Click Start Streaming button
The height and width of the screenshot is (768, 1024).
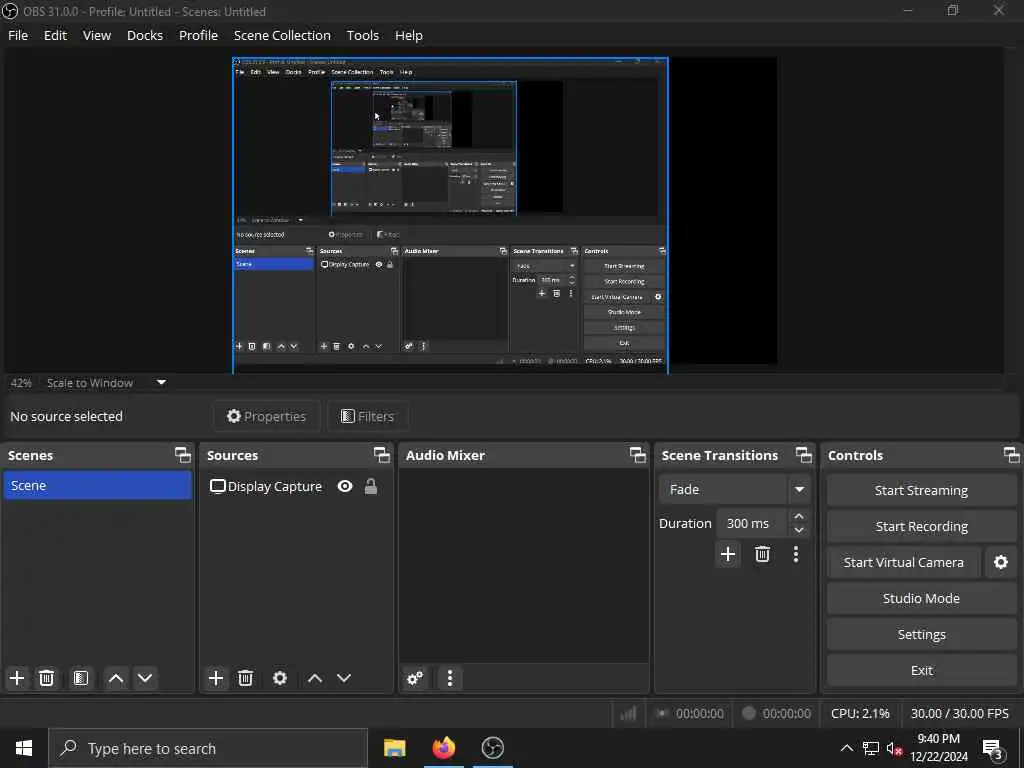921,490
